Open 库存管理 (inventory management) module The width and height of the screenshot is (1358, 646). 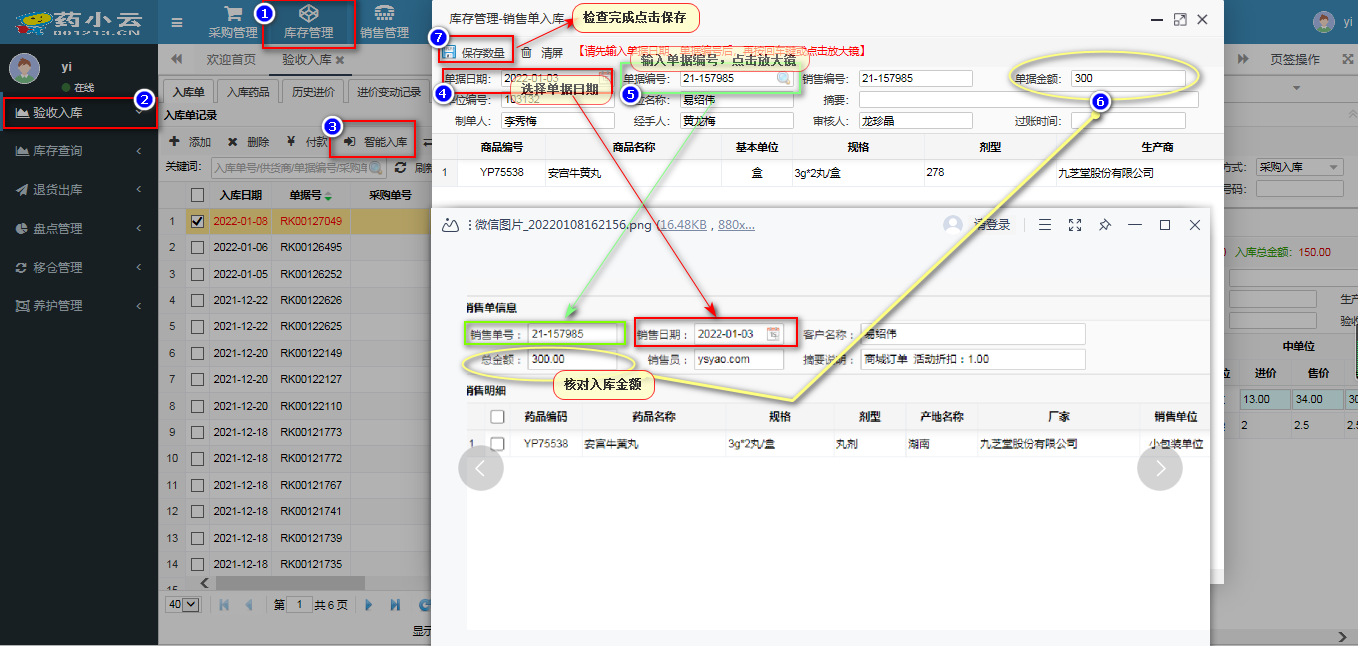tap(308, 23)
